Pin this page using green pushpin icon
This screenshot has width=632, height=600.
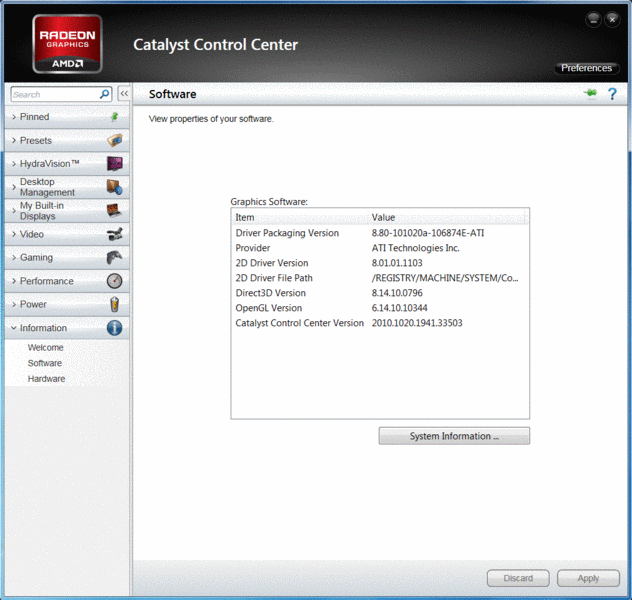click(x=590, y=93)
